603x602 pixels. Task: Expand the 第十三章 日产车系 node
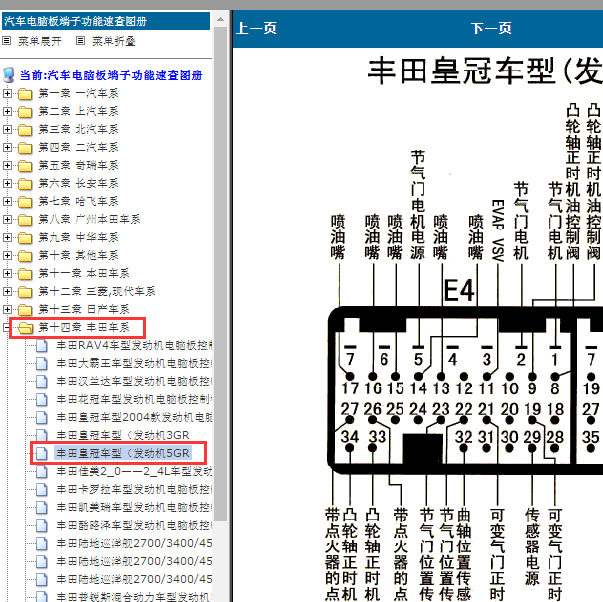pos(7,309)
